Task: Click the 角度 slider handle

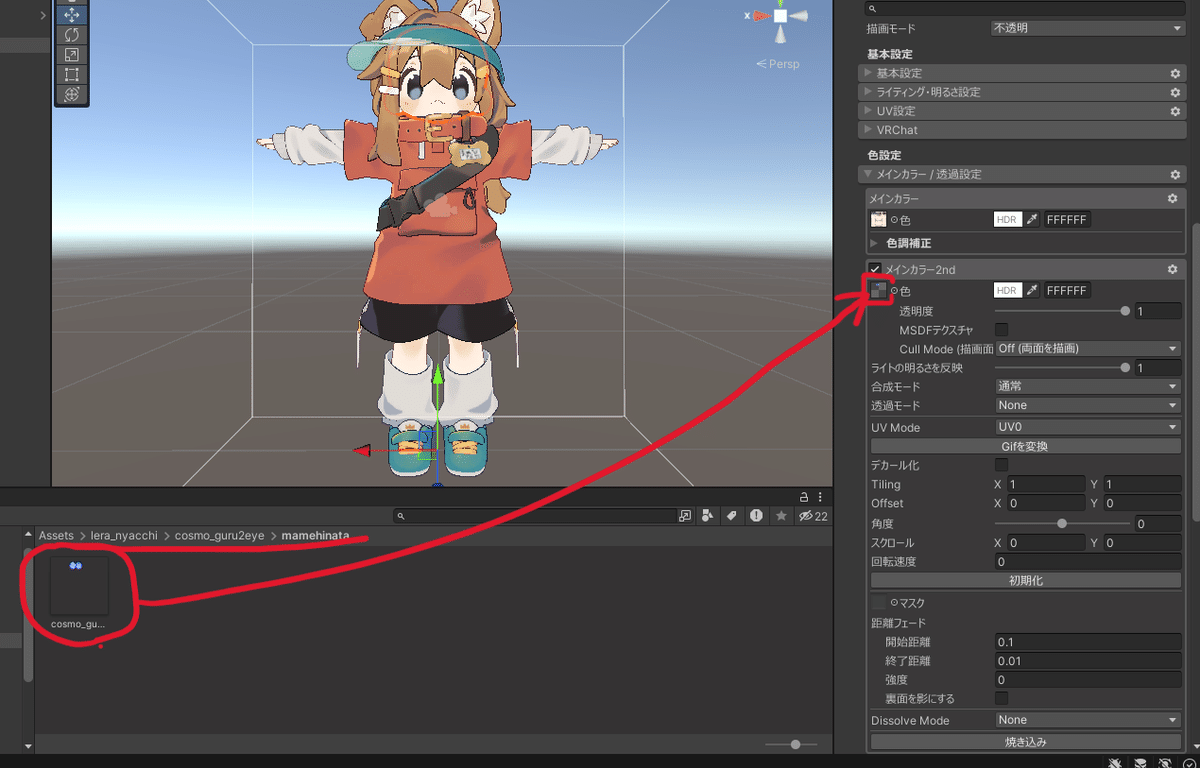Action: click(x=1062, y=523)
